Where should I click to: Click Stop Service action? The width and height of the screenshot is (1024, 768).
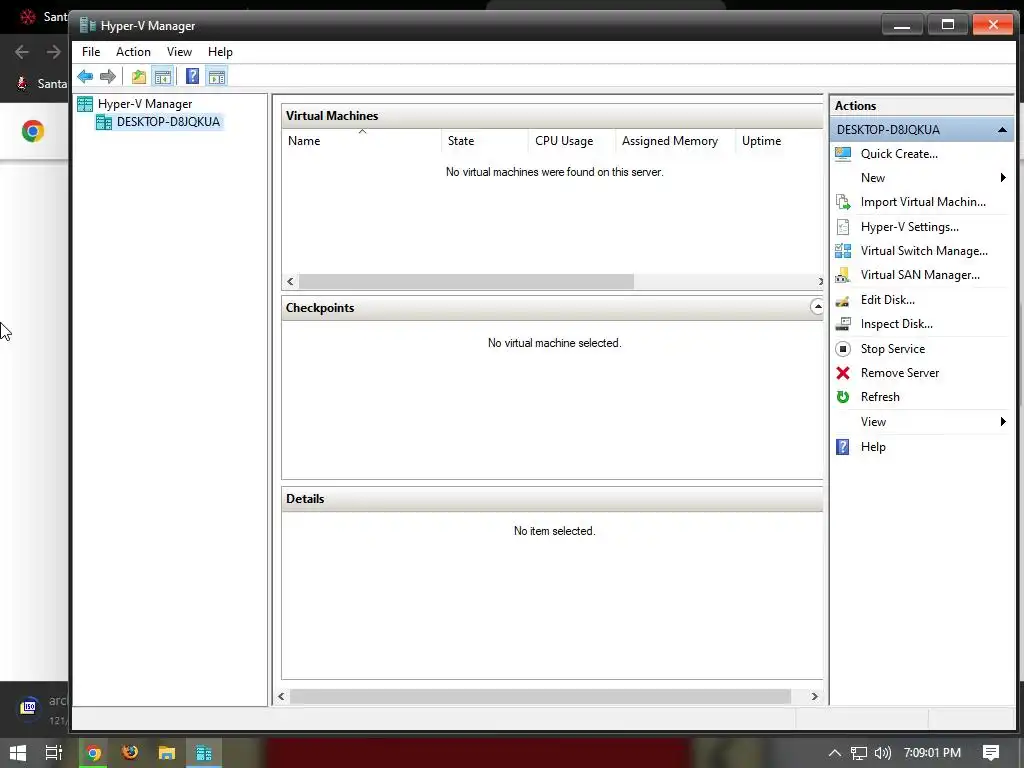[893, 349]
